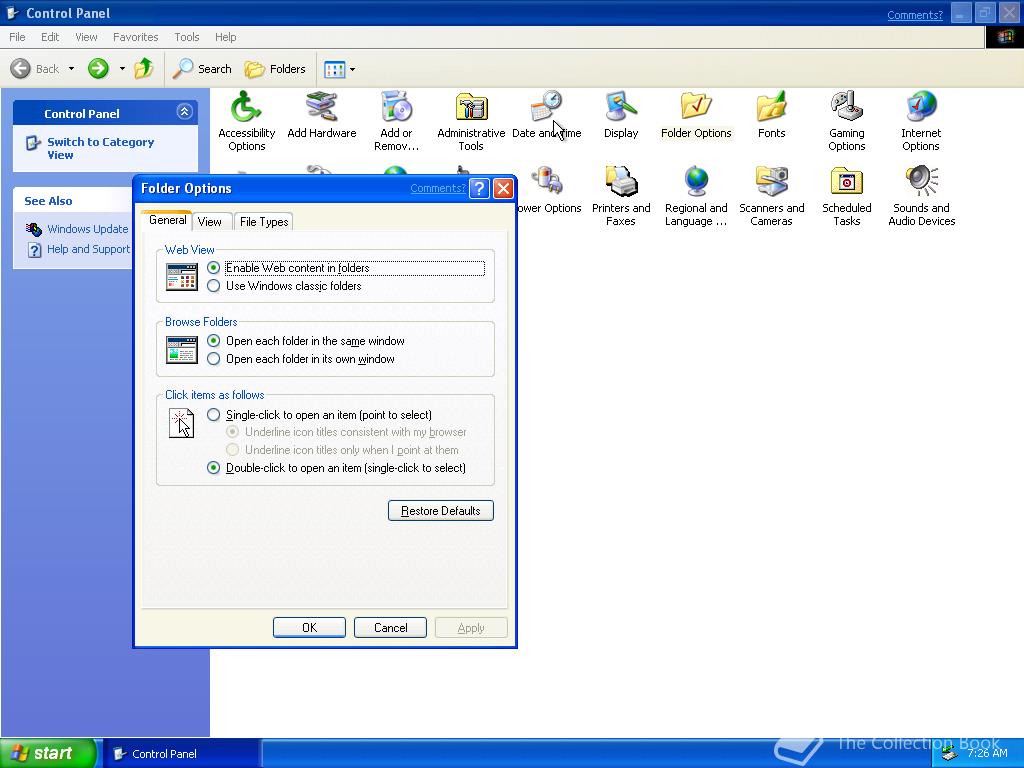Open Add or Remove Programs icon
1024x768 pixels.
(396, 121)
